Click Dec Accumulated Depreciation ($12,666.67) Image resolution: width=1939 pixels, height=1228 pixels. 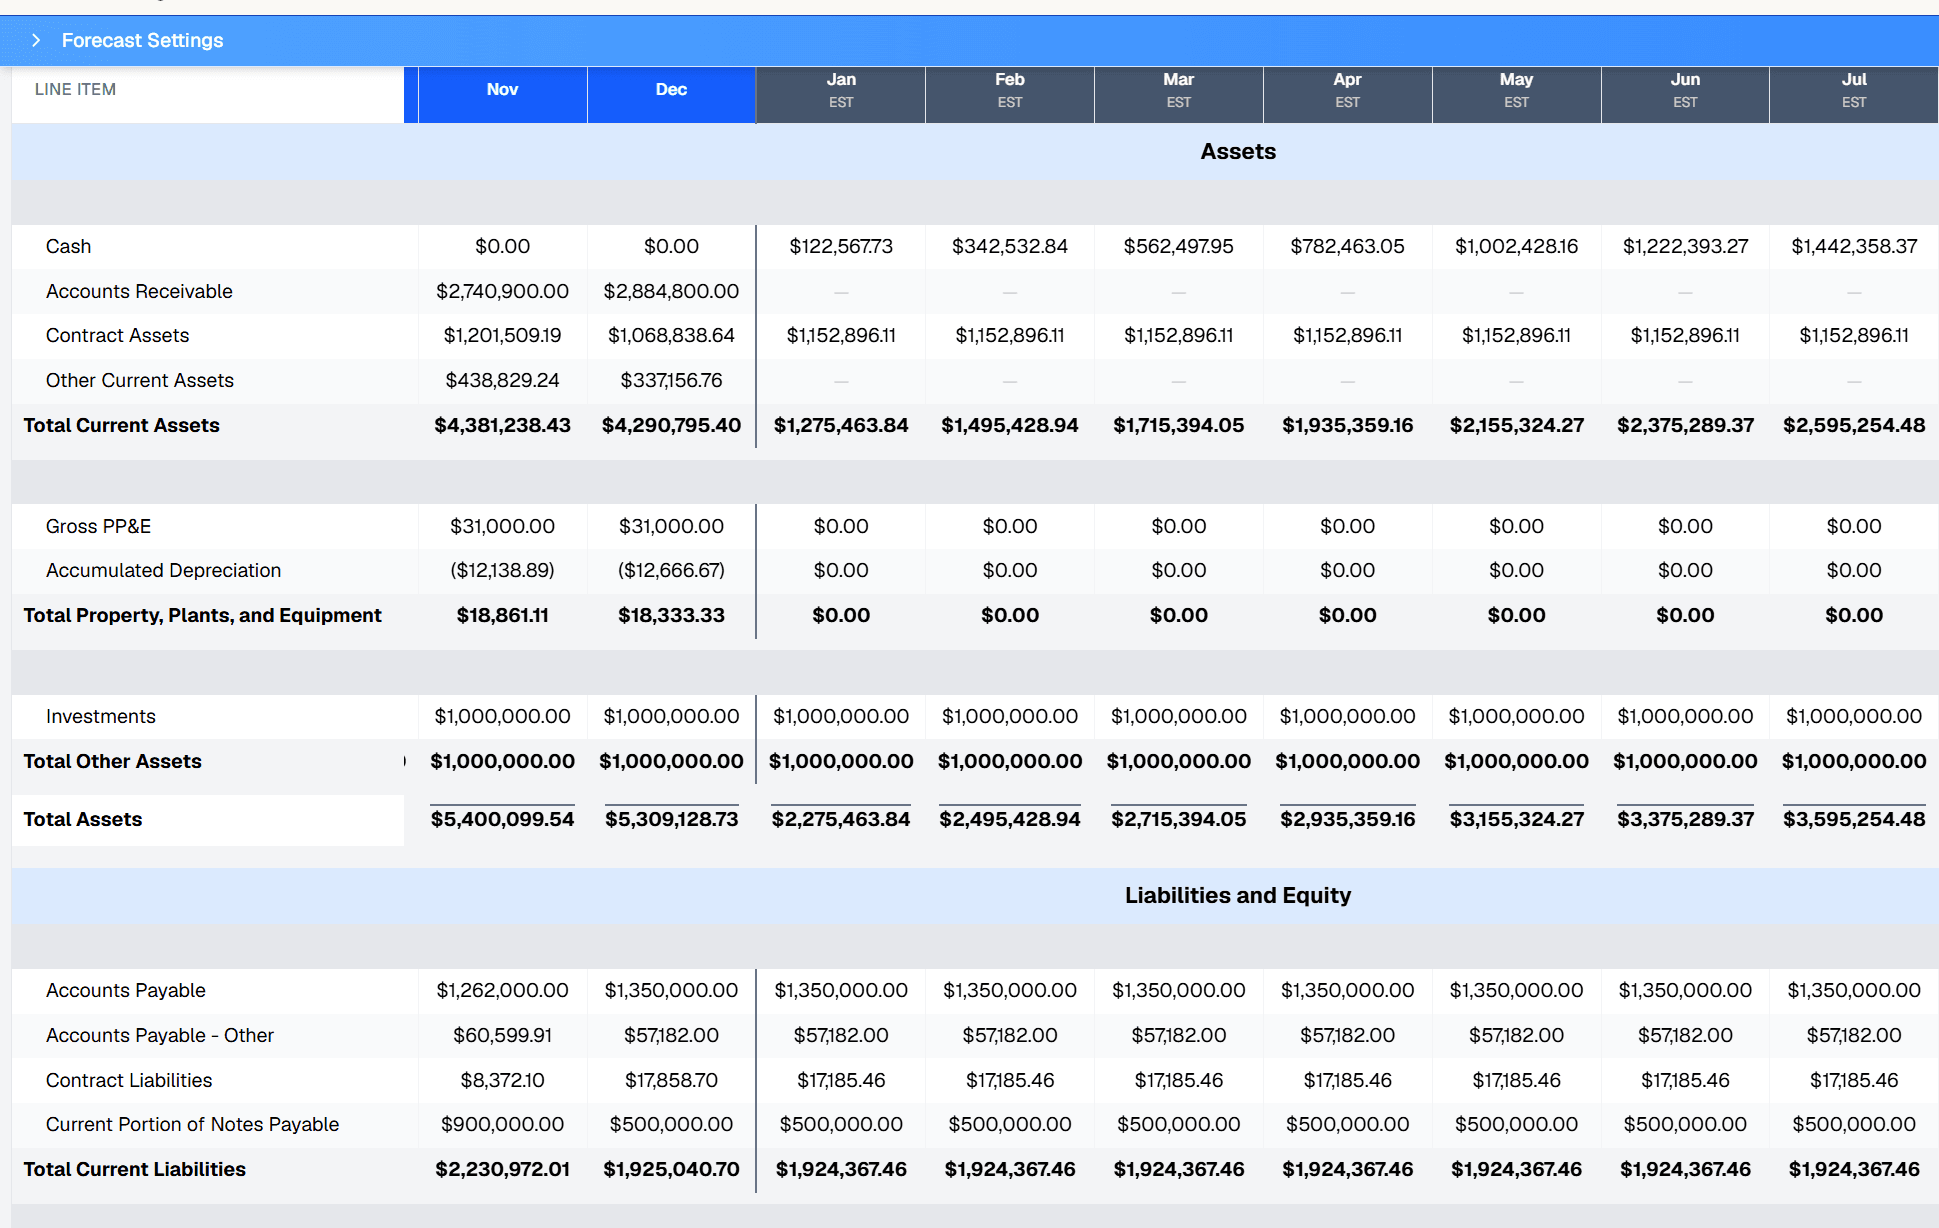(671, 570)
